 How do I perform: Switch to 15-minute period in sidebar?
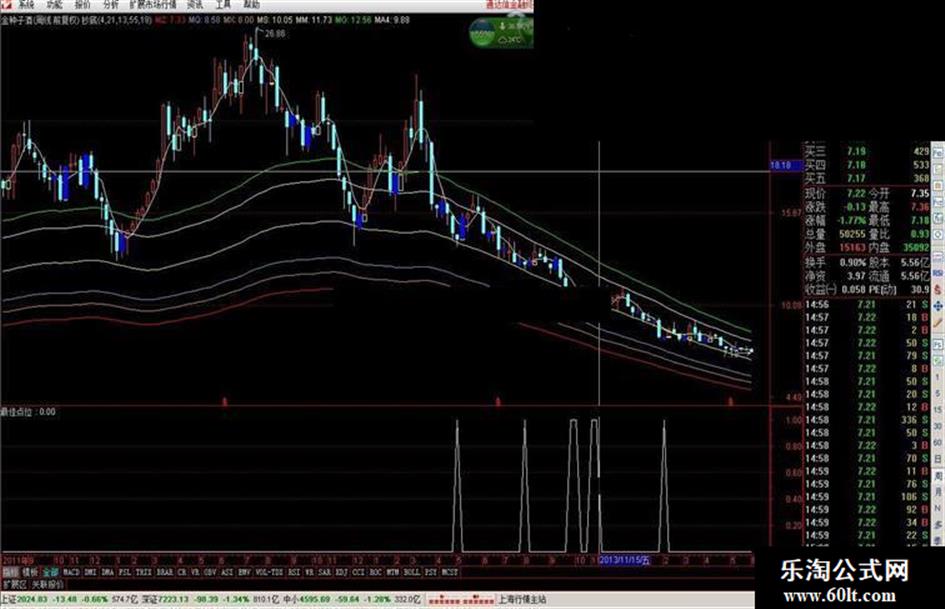[x=938, y=409]
